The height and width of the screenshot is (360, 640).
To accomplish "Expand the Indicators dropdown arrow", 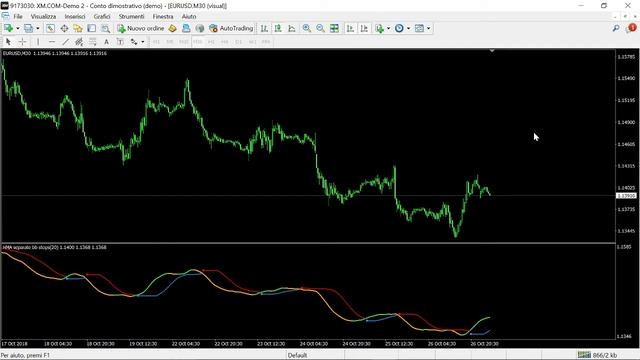I will click(388, 28).
